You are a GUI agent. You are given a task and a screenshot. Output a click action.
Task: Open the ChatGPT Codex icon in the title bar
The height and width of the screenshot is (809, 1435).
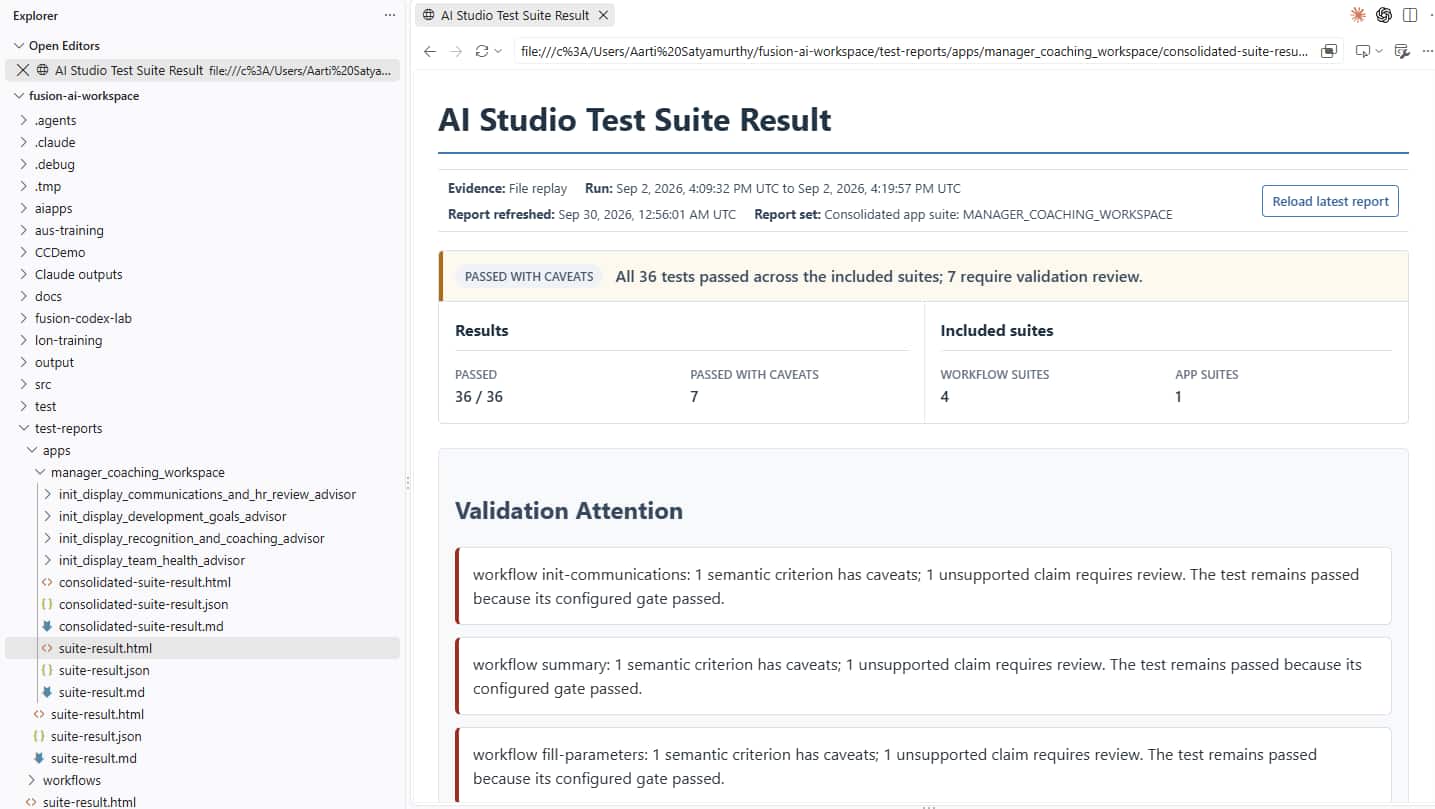1384,15
